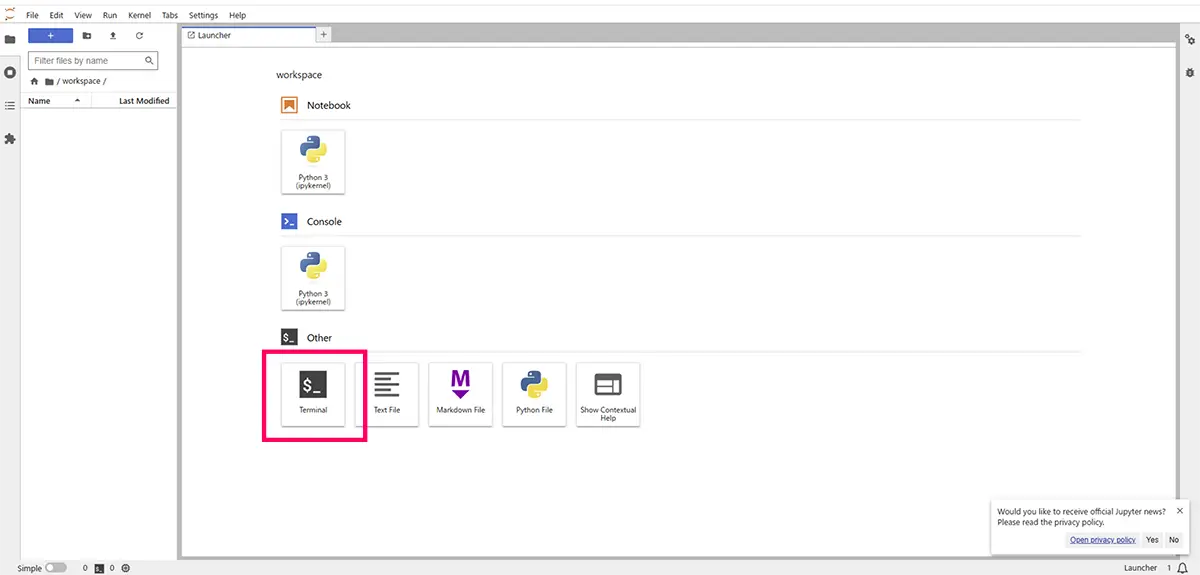Create a new Text File
Screen dimensions: 1200x575
coord(387,393)
